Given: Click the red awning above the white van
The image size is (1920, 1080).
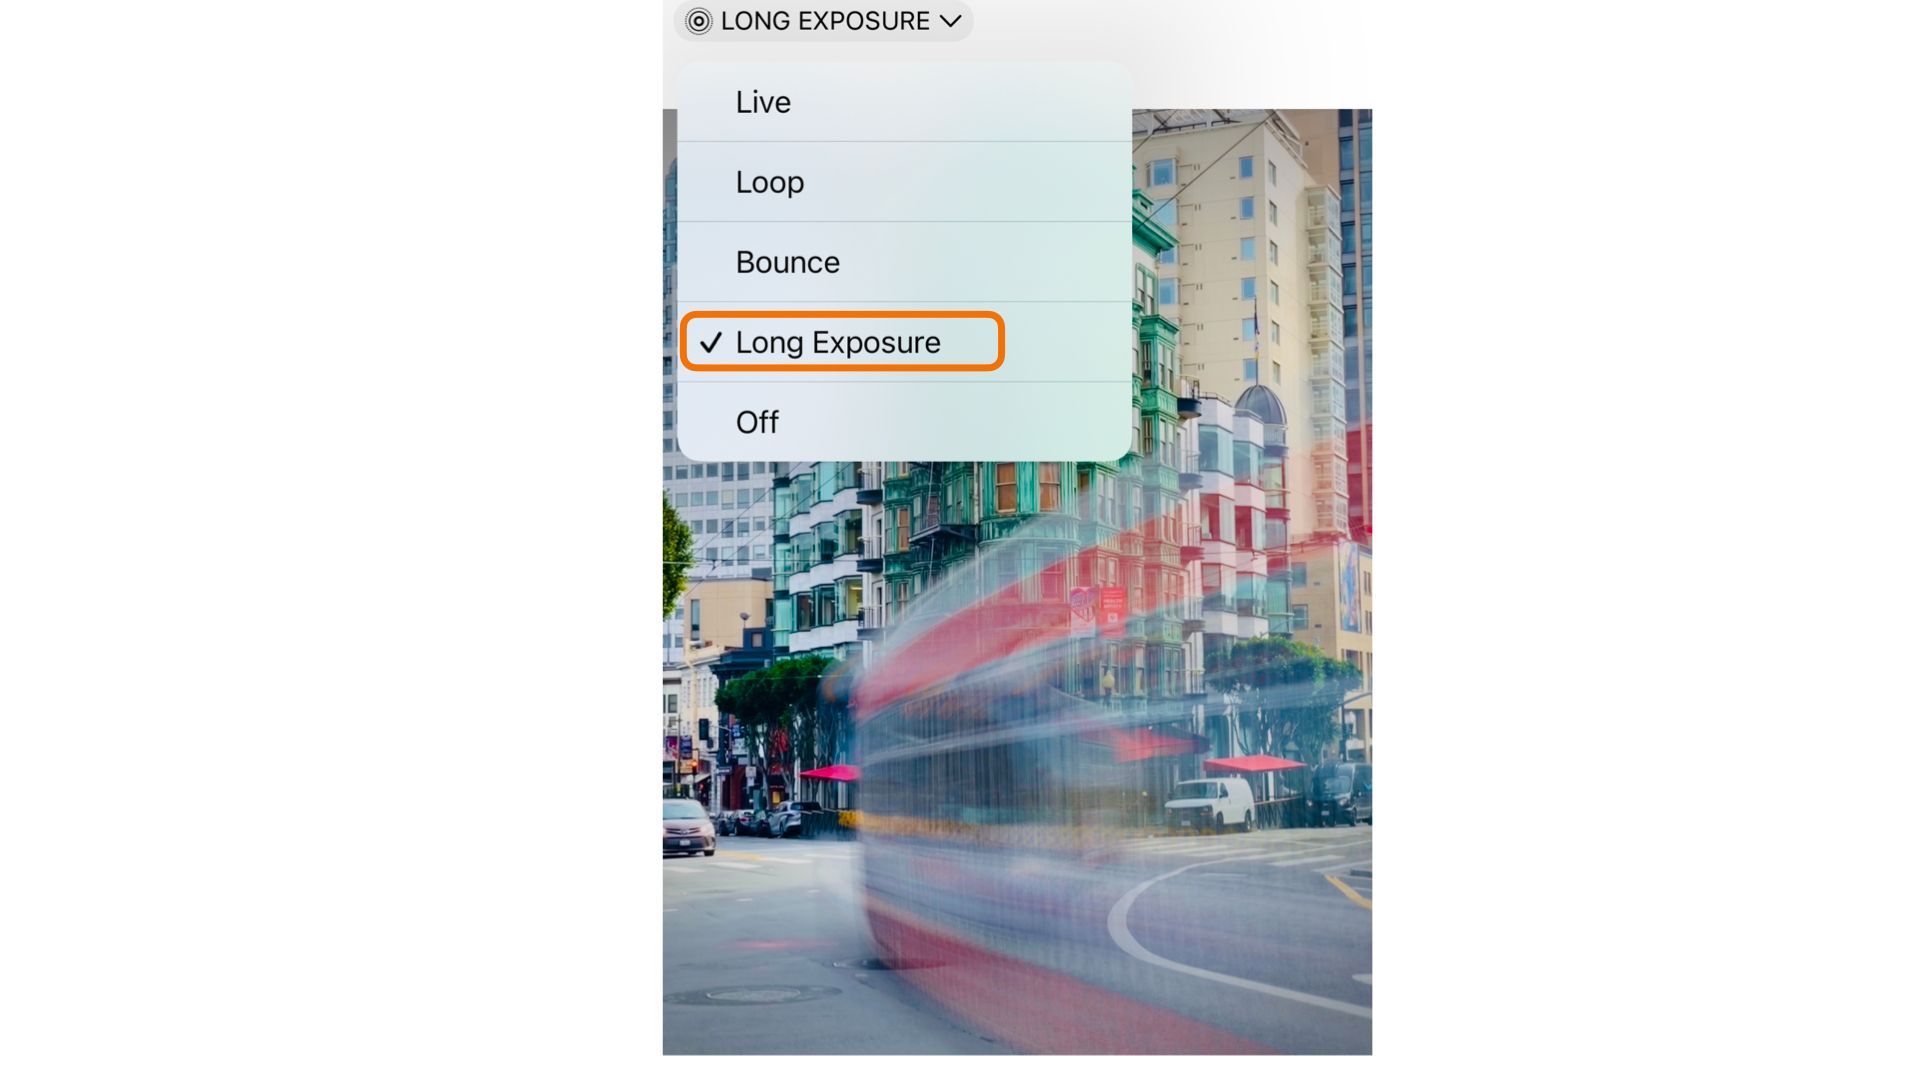Looking at the screenshot, I should pyautogui.click(x=1254, y=764).
